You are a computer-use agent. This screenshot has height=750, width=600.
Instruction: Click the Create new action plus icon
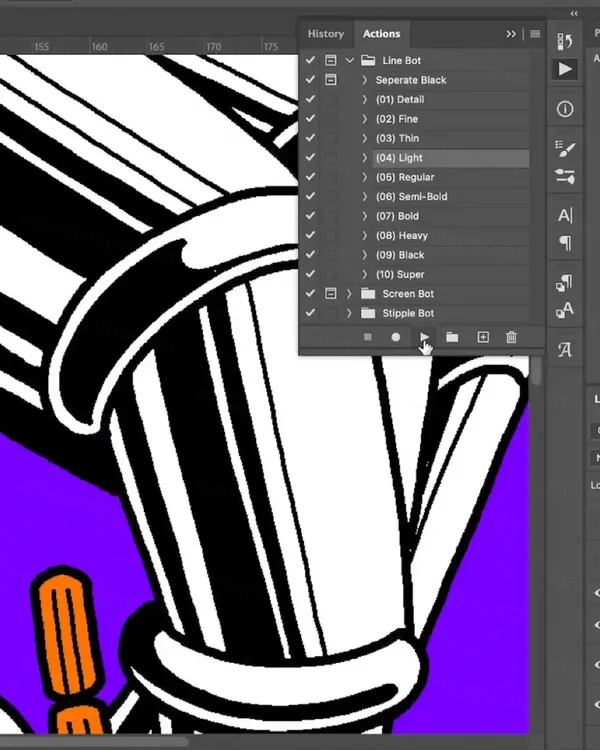pos(482,338)
